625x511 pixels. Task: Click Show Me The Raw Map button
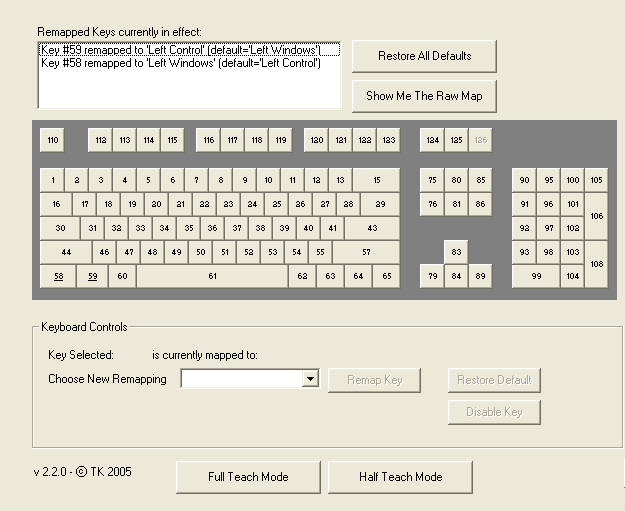pyautogui.click(x=424, y=96)
